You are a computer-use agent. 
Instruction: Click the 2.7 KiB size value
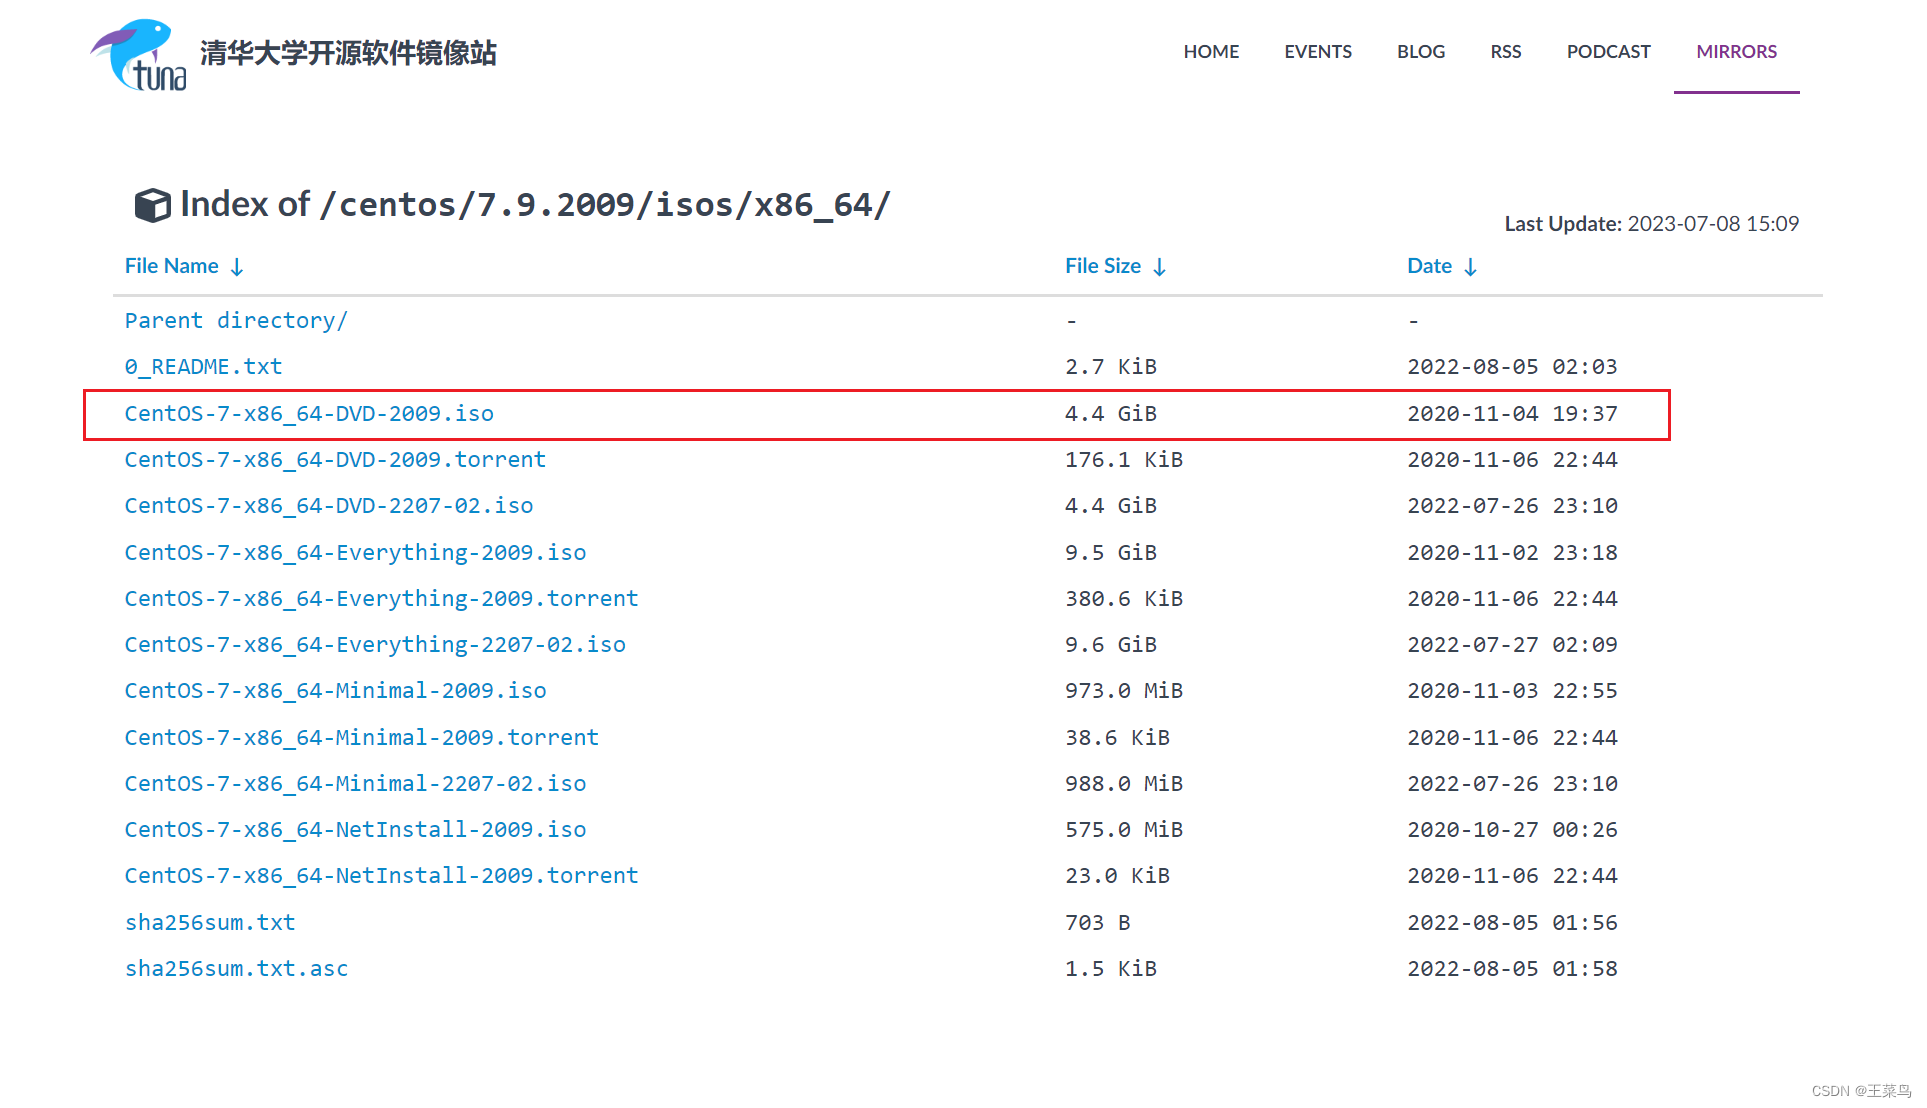pyautogui.click(x=1111, y=367)
